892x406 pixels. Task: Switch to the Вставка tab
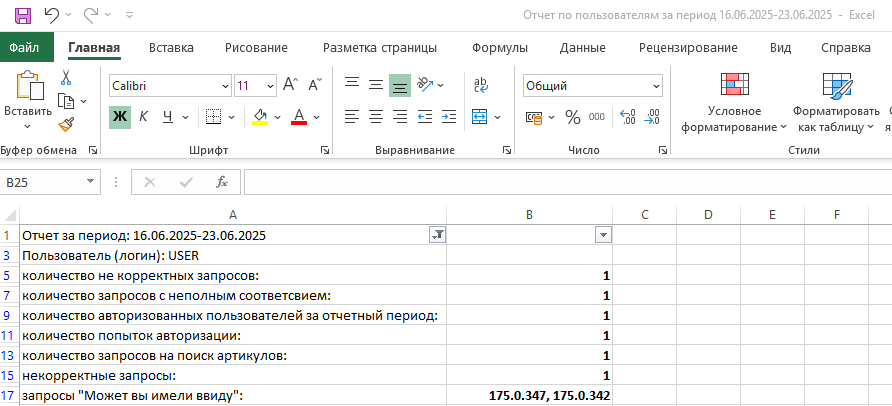pyautogui.click(x=171, y=48)
